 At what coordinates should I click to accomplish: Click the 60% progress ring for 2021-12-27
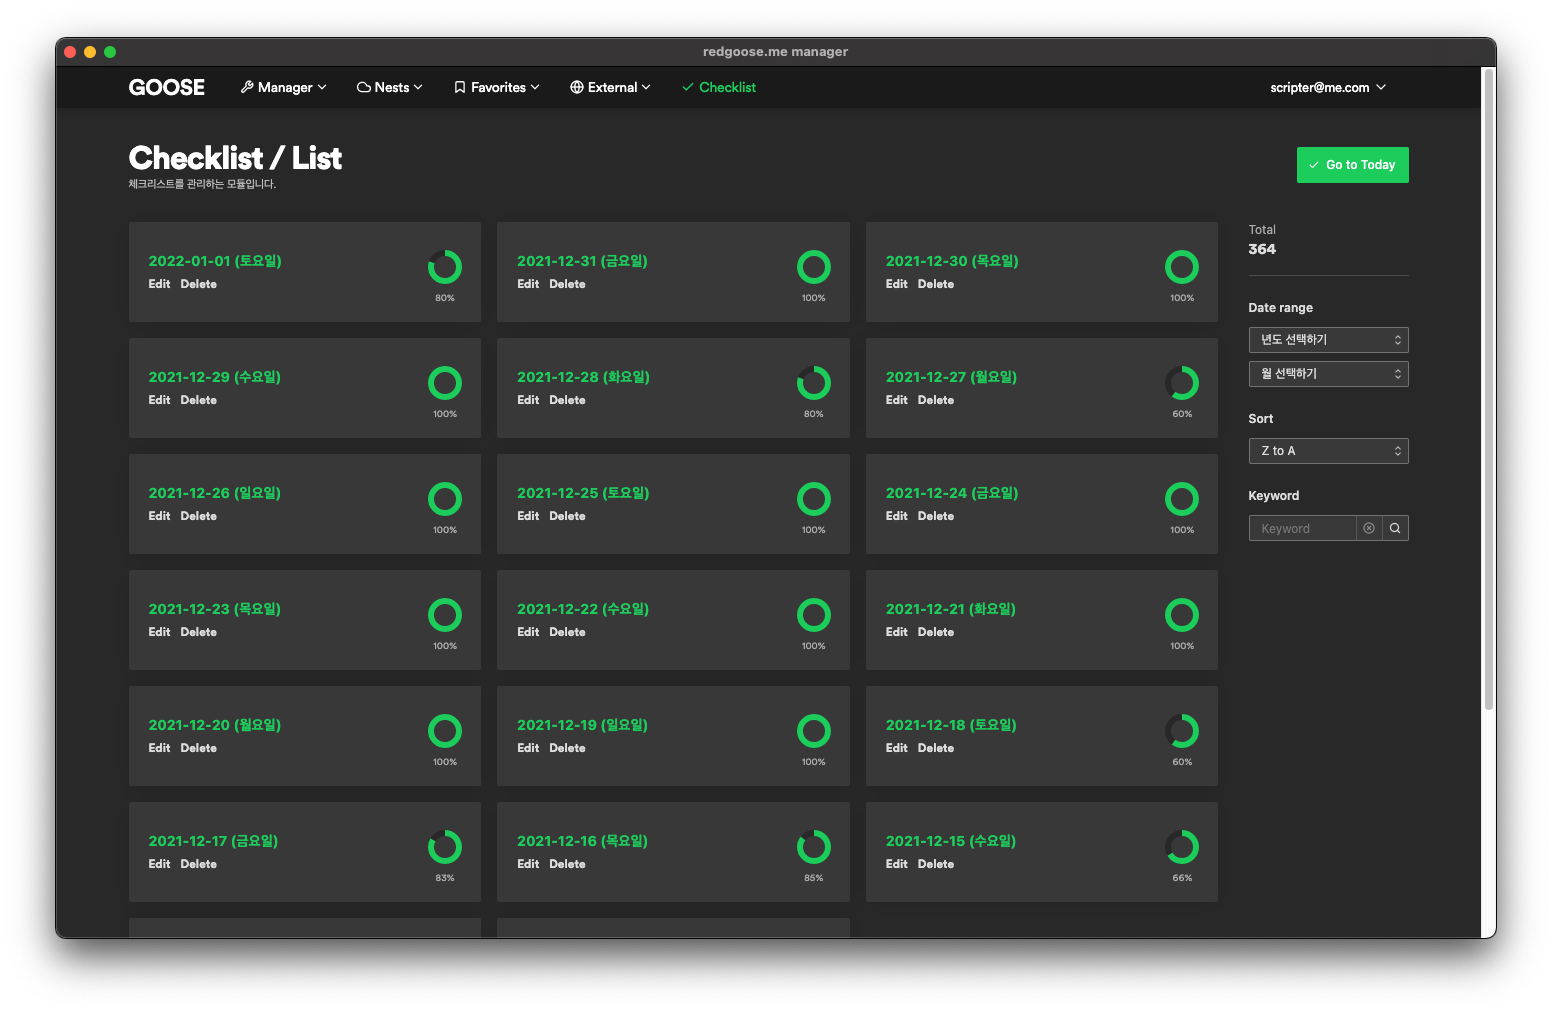(x=1182, y=383)
